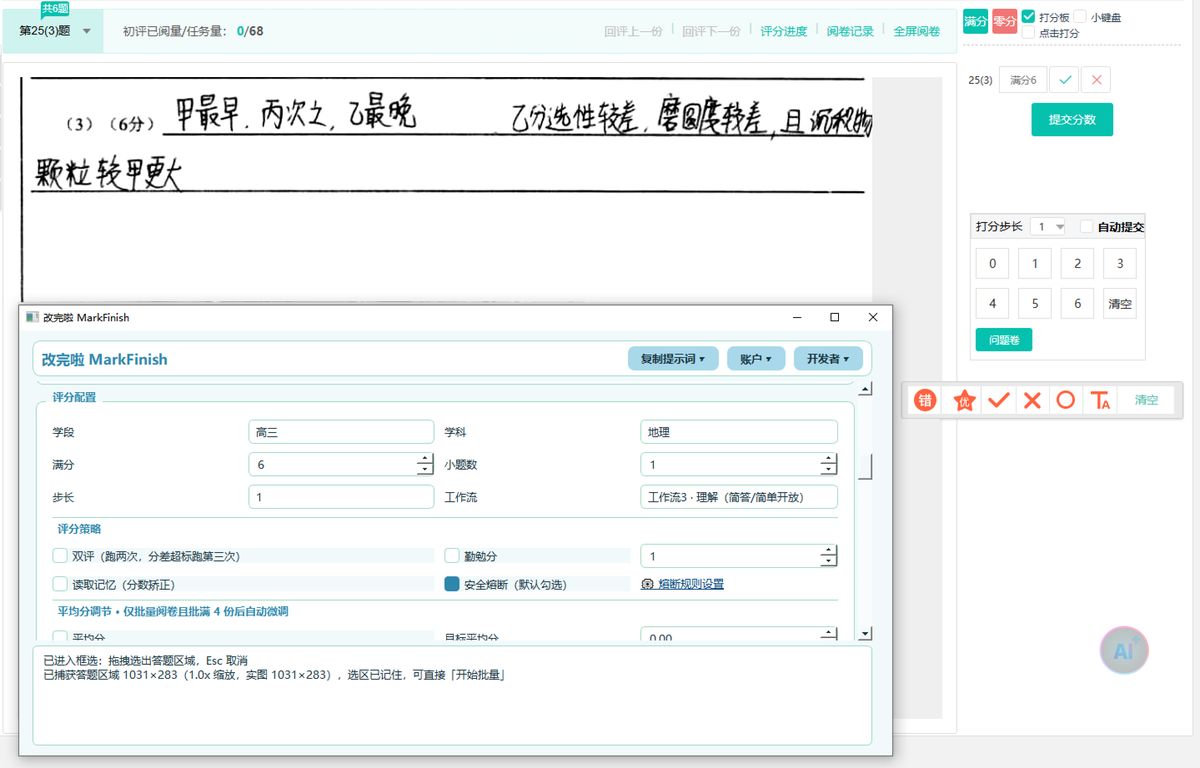Select the red 错 (wrong) annotation stamp
The image size is (1200, 768).
(926, 400)
